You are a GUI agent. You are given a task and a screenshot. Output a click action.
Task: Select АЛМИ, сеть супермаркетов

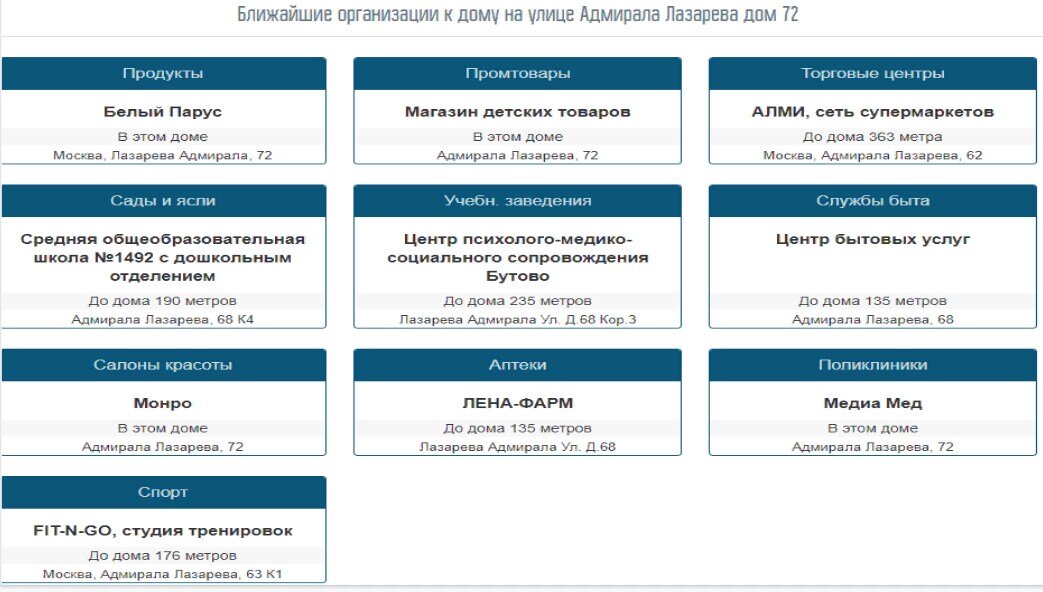pyautogui.click(x=872, y=110)
